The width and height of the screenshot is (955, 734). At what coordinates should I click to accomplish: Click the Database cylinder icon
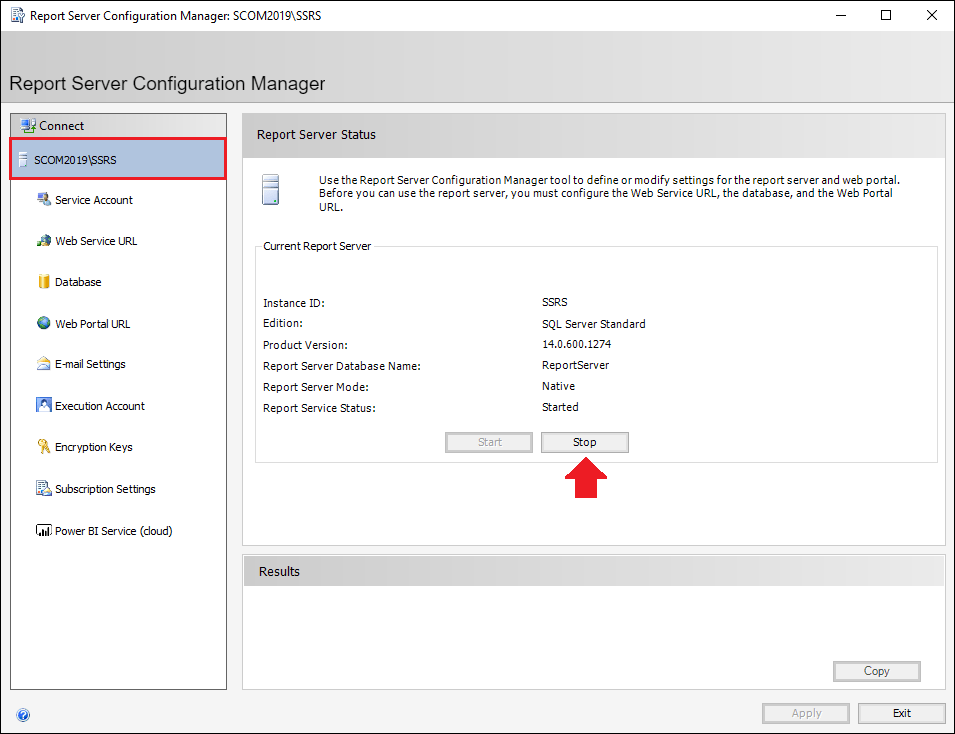[44, 281]
